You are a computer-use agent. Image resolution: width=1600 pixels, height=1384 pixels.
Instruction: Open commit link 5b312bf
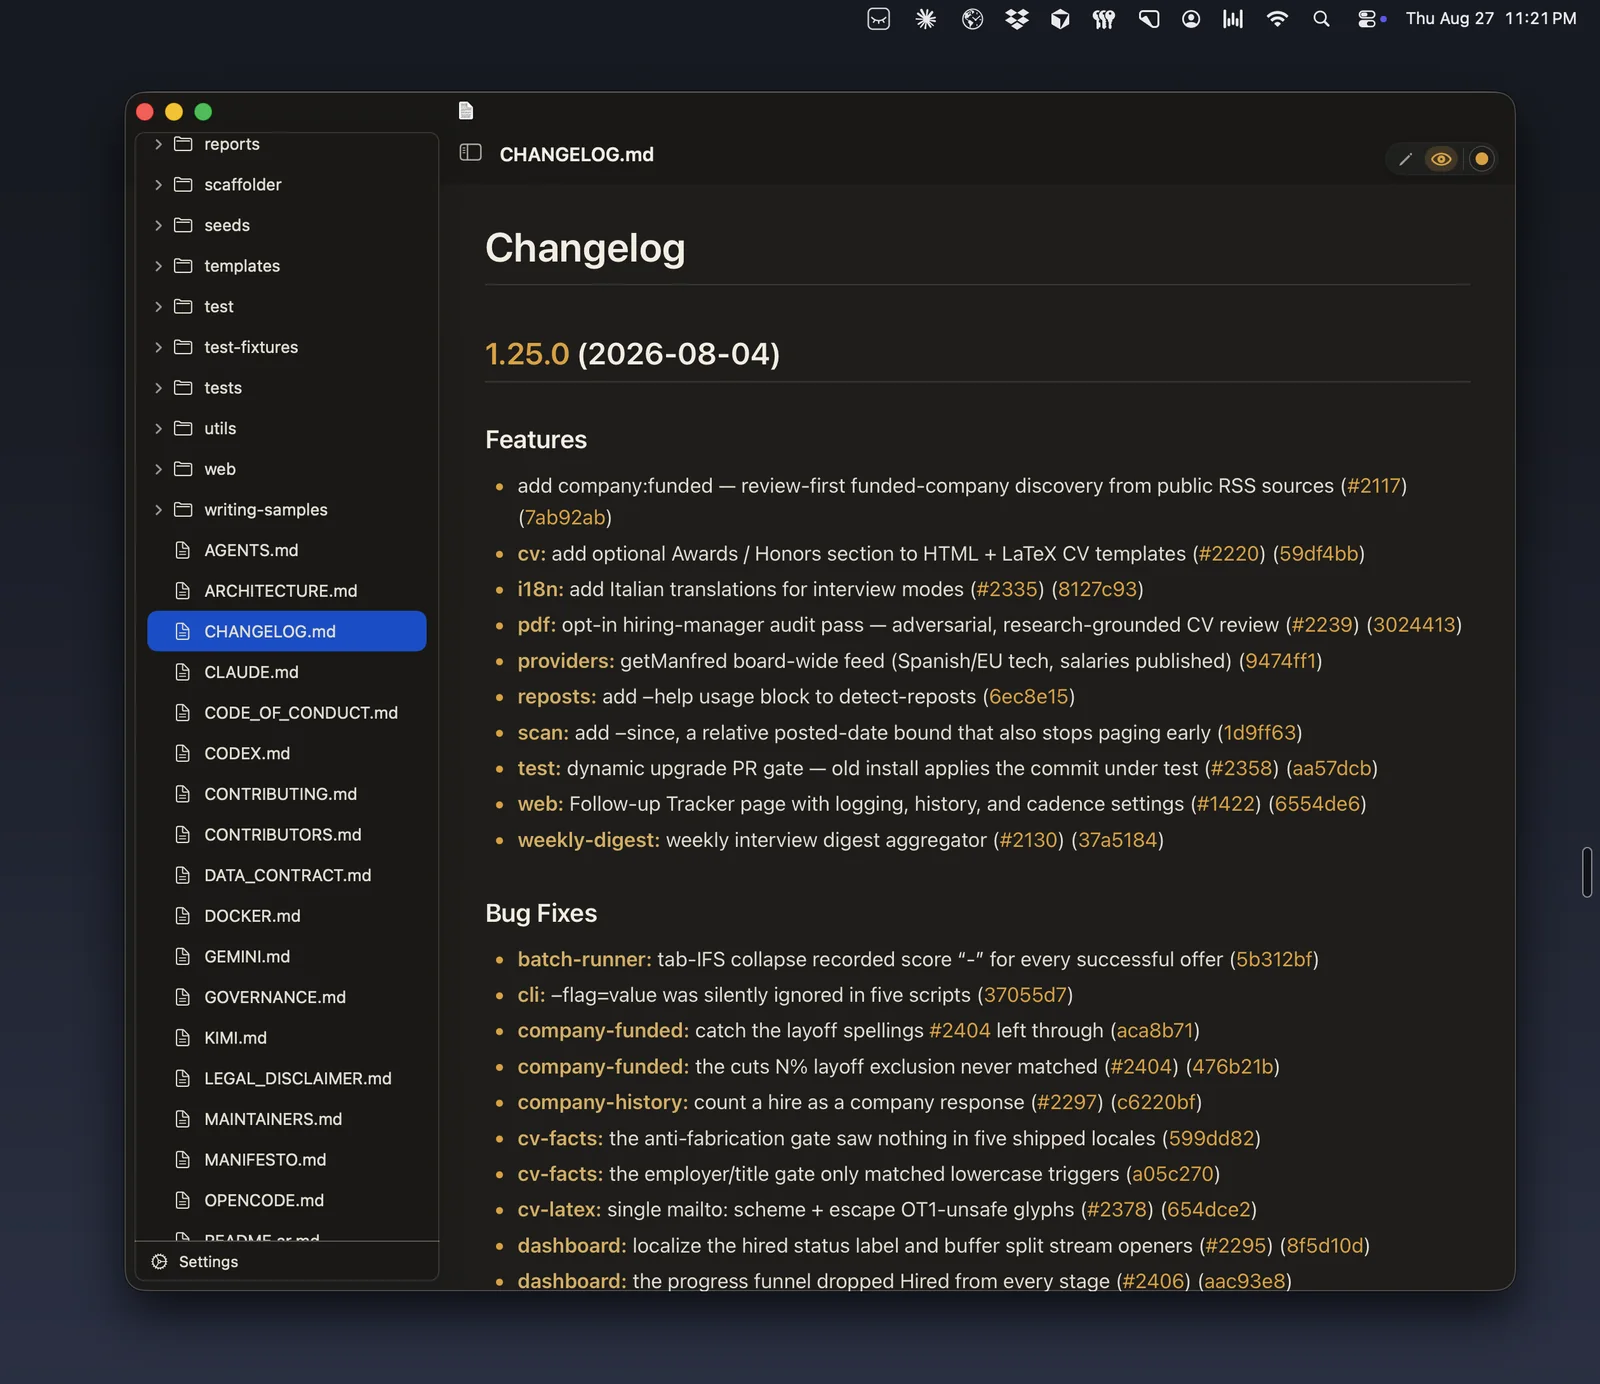(1274, 960)
